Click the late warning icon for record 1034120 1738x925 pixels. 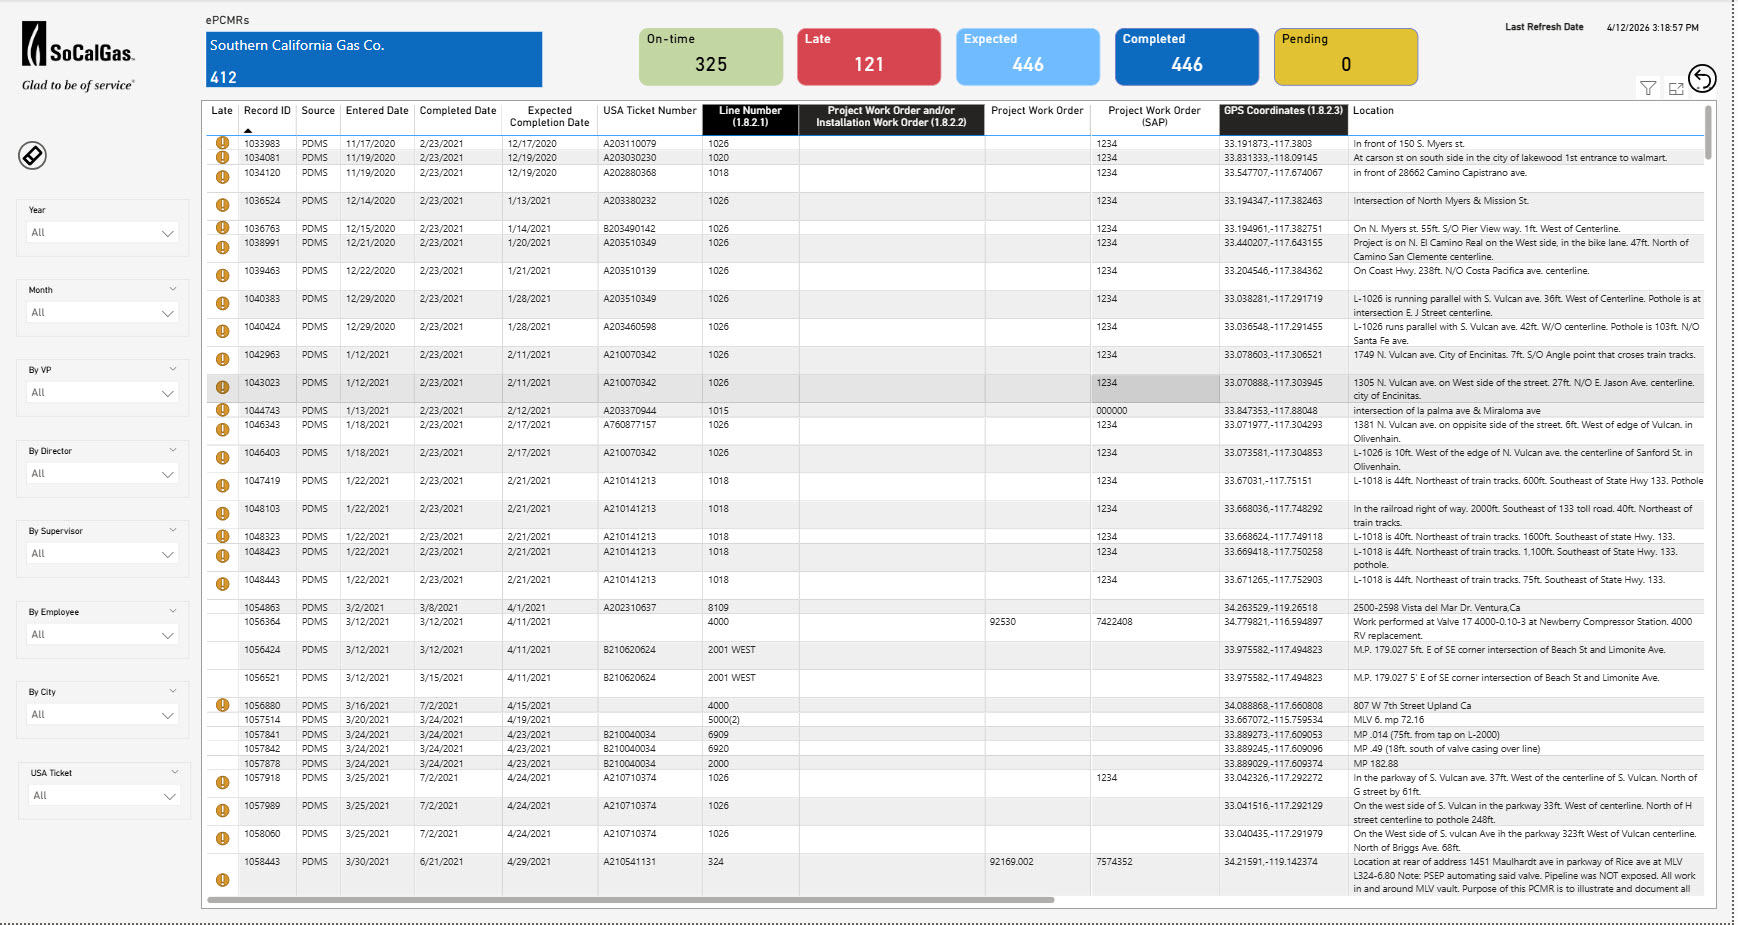(222, 177)
